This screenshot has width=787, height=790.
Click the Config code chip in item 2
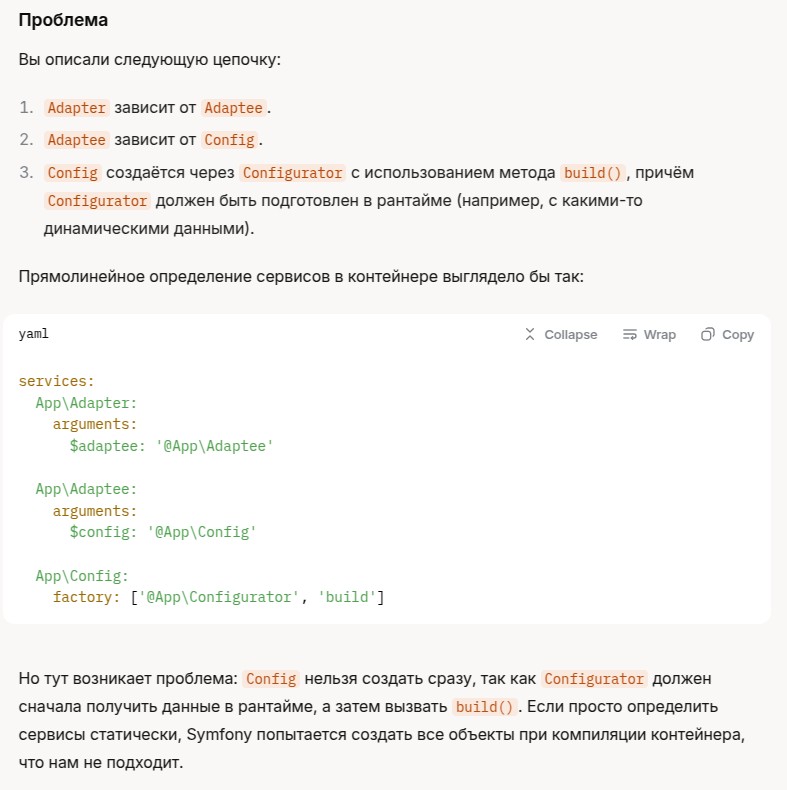(229, 140)
